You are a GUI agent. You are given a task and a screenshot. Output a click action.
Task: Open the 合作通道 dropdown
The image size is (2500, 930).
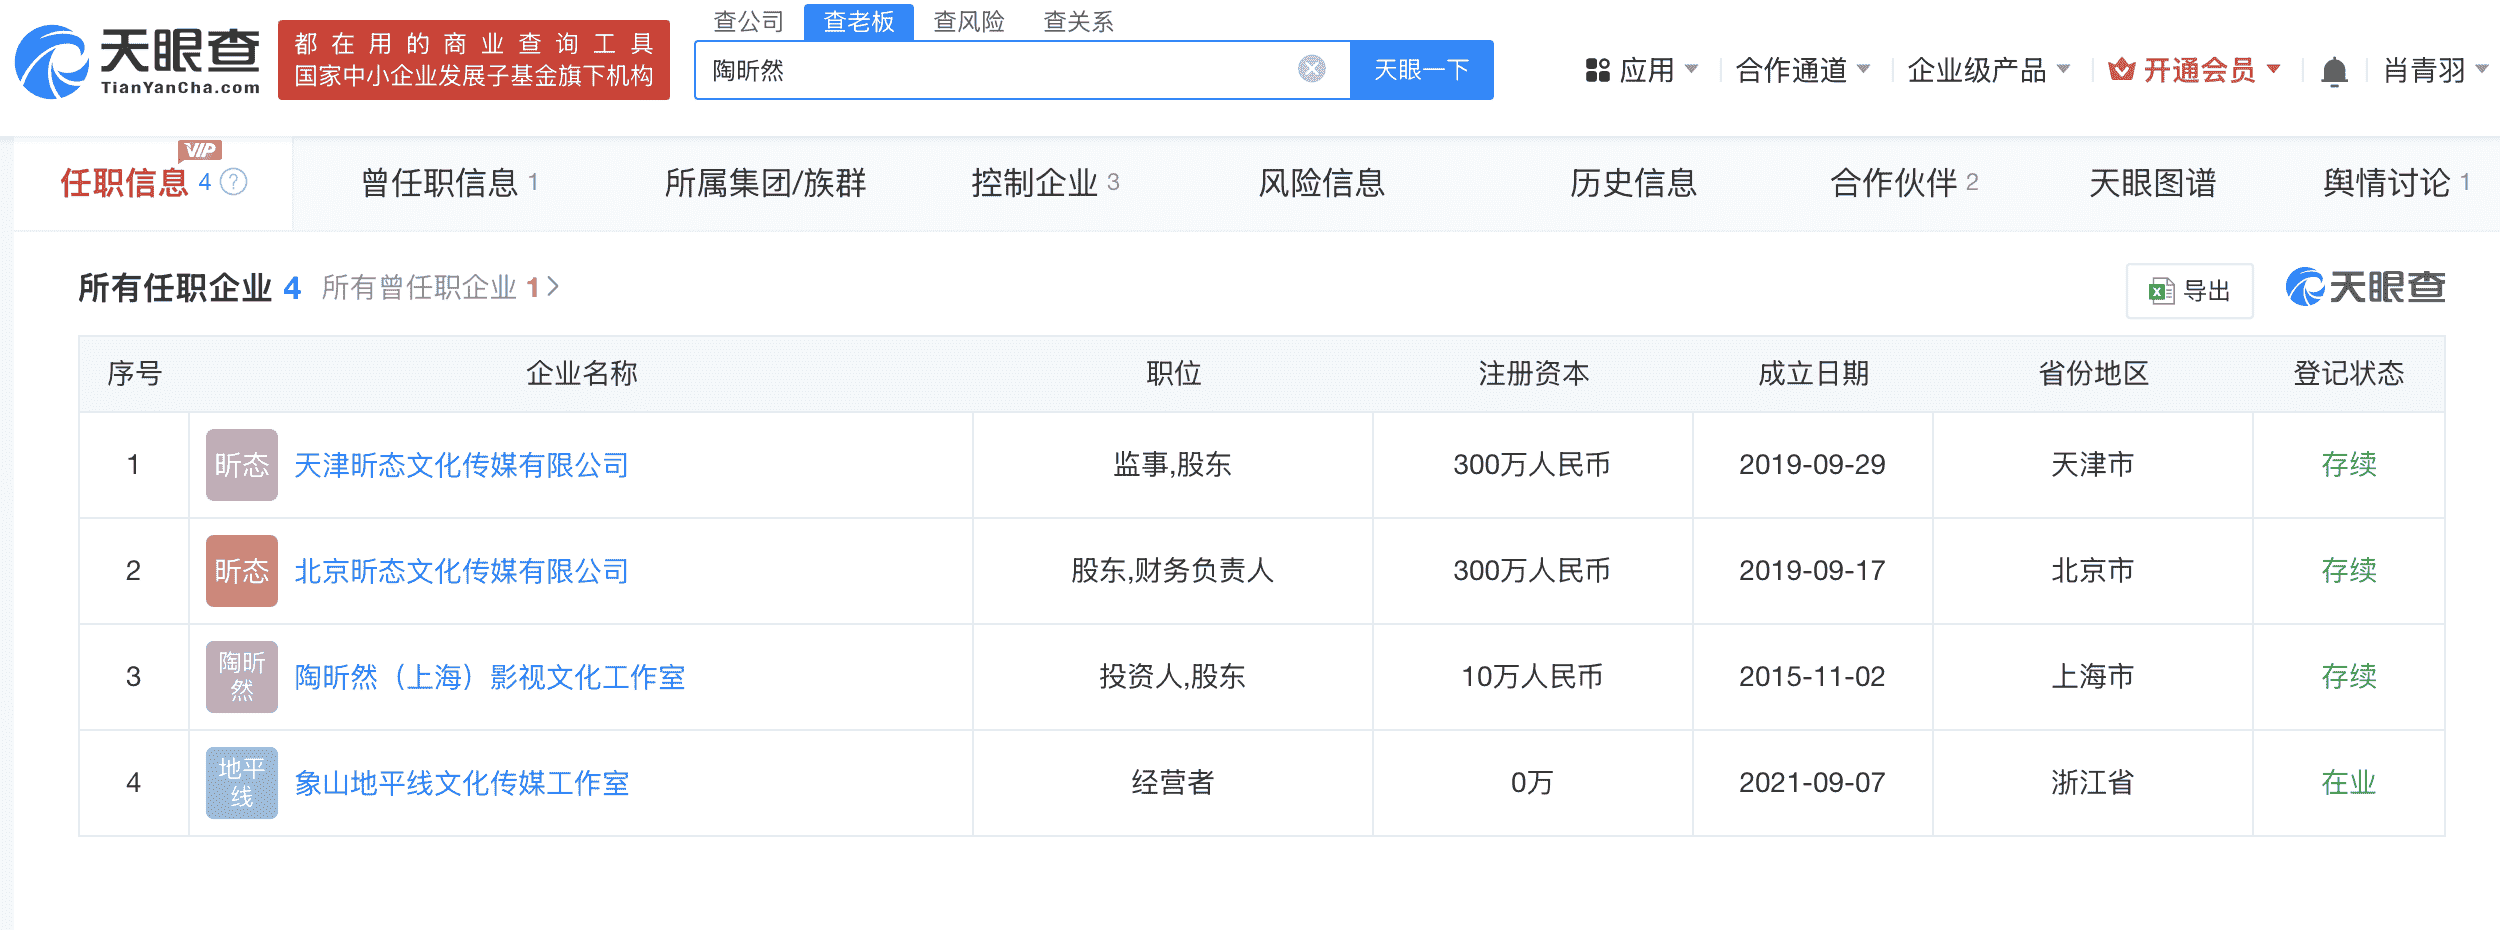1802,70
